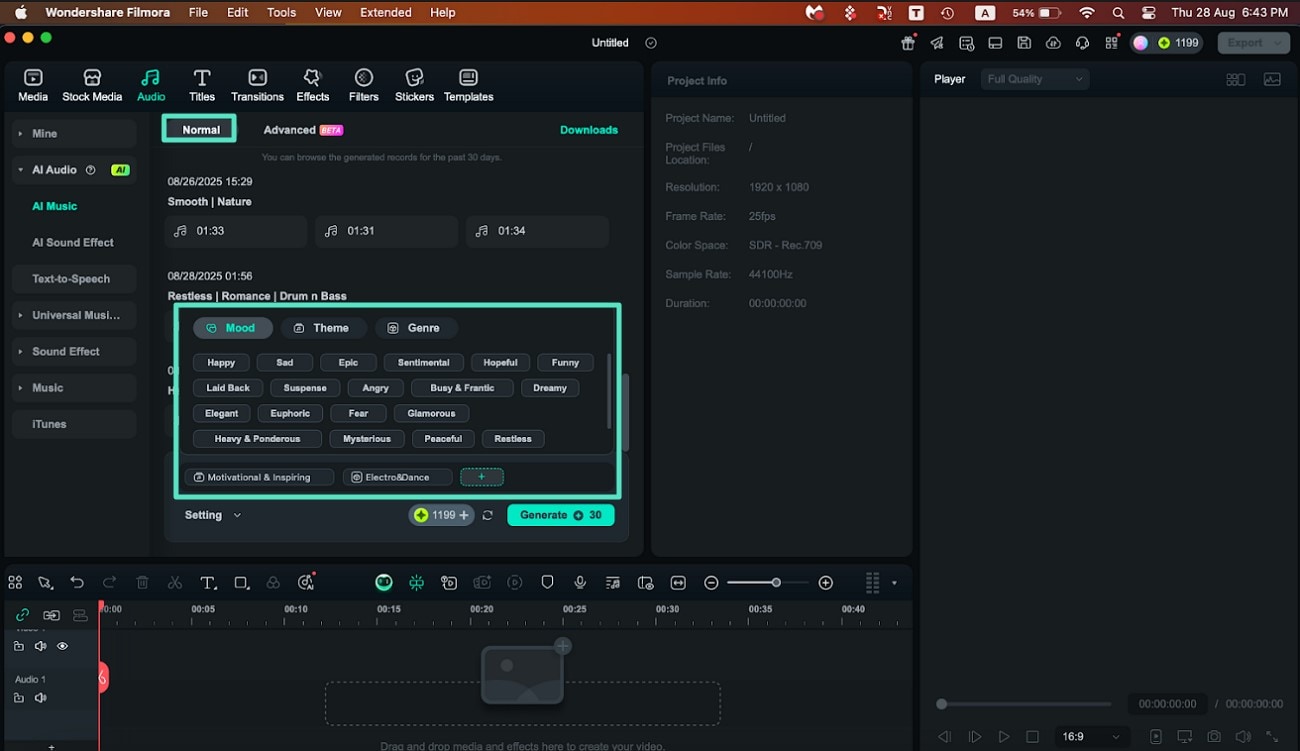Click the cloud upload icon
The width and height of the screenshot is (1300, 751).
click(1053, 43)
